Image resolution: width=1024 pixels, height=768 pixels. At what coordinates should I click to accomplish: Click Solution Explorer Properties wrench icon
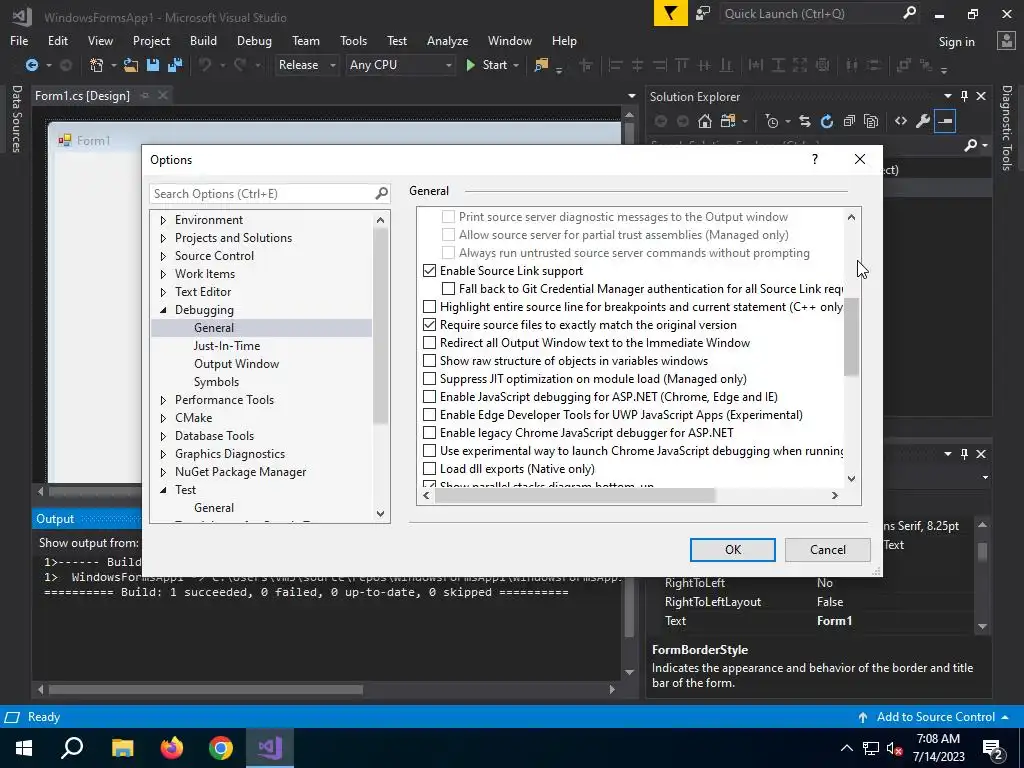point(923,121)
